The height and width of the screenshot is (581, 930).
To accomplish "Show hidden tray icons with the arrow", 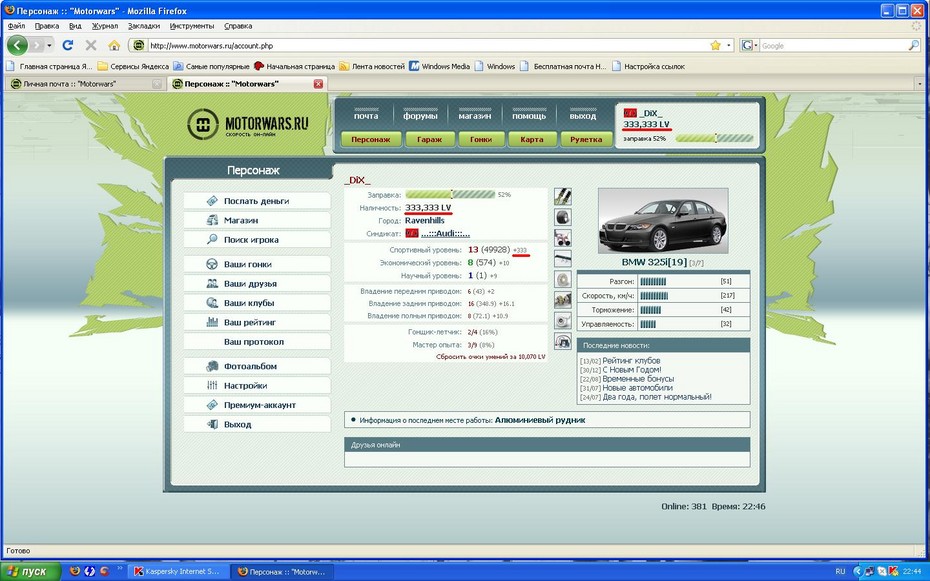I will click(858, 572).
